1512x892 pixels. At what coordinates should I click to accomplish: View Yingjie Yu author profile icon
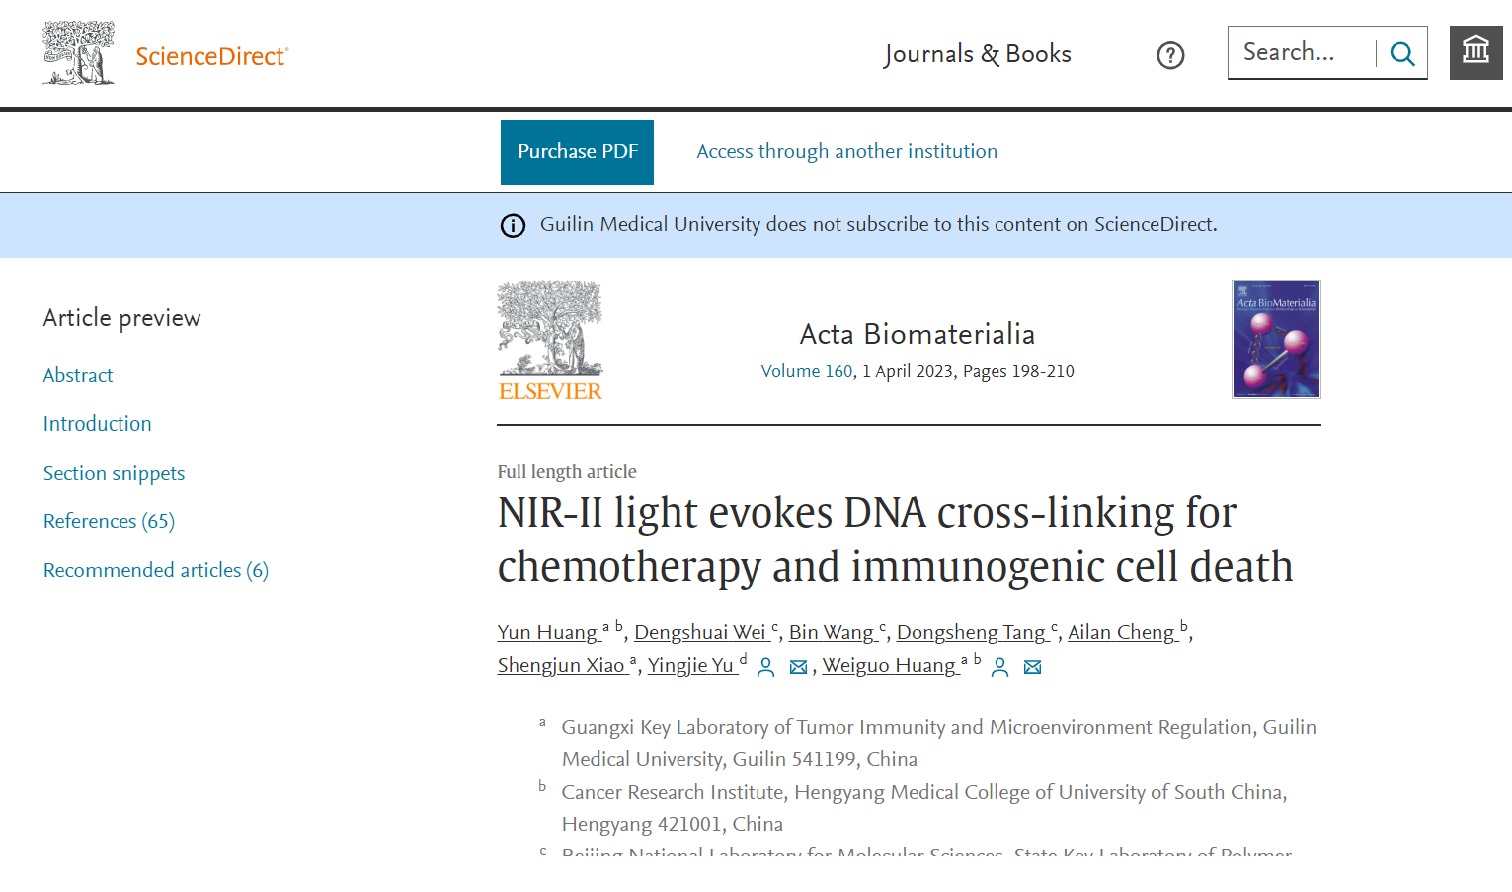point(766,667)
